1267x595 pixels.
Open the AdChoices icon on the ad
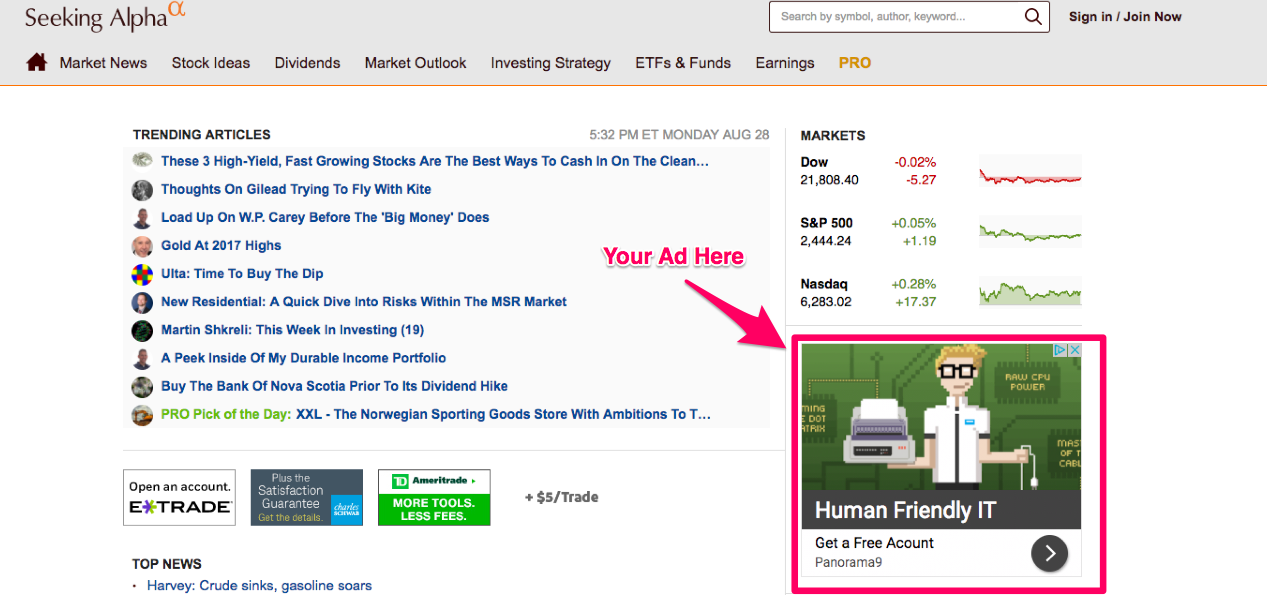click(x=1062, y=350)
